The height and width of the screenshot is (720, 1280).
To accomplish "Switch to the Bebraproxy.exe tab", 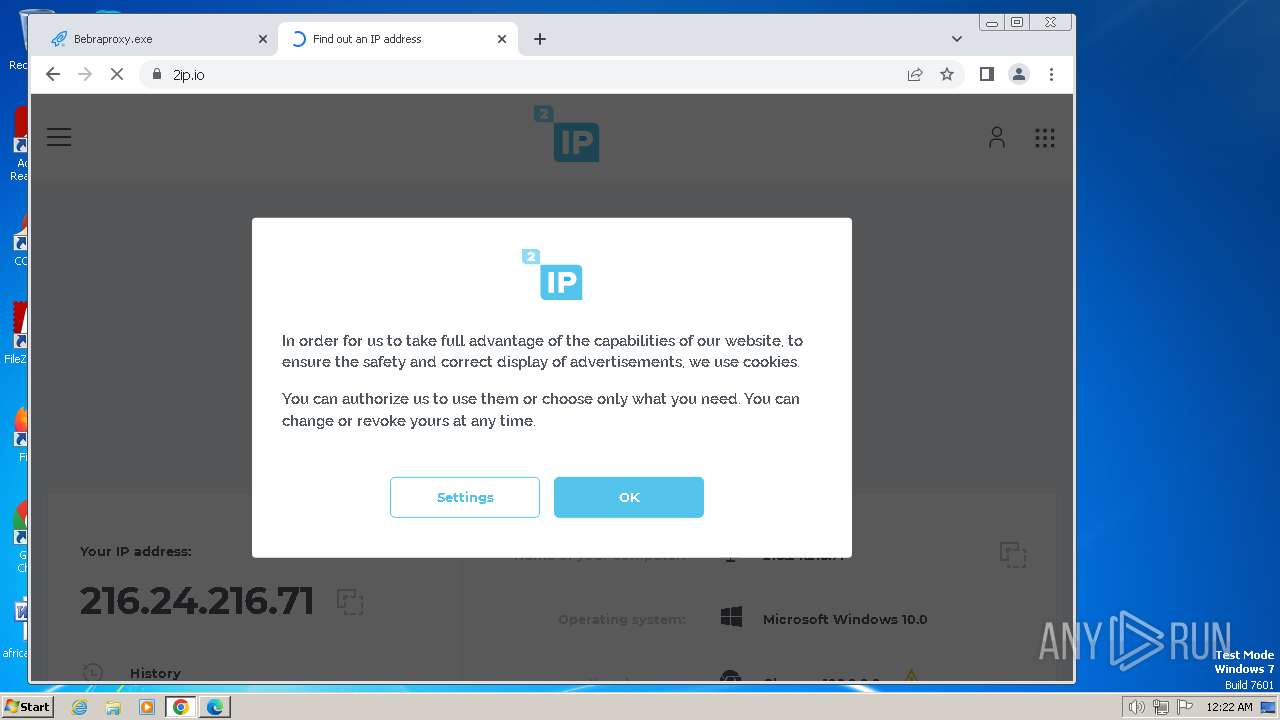I will tap(160, 39).
